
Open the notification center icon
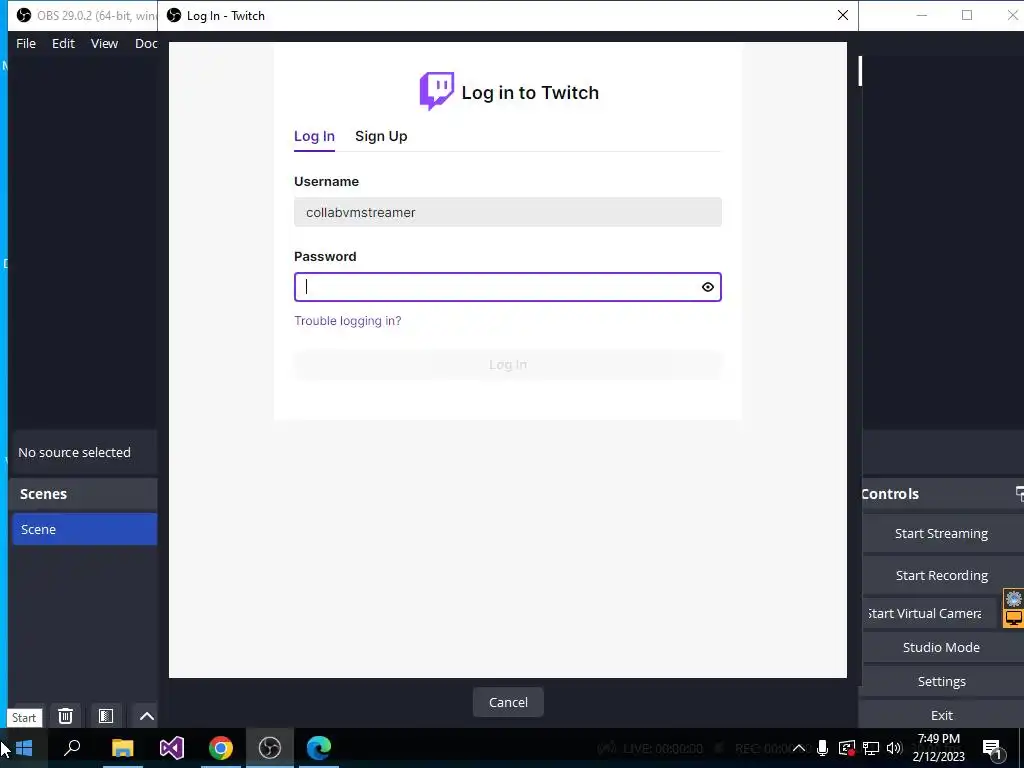(992, 749)
